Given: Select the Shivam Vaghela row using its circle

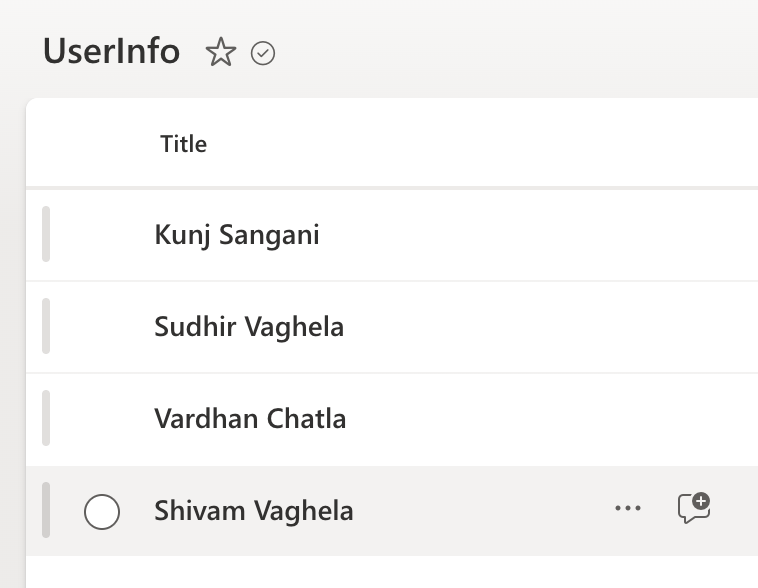Looking at the screenshot, I should click(102, 512).
